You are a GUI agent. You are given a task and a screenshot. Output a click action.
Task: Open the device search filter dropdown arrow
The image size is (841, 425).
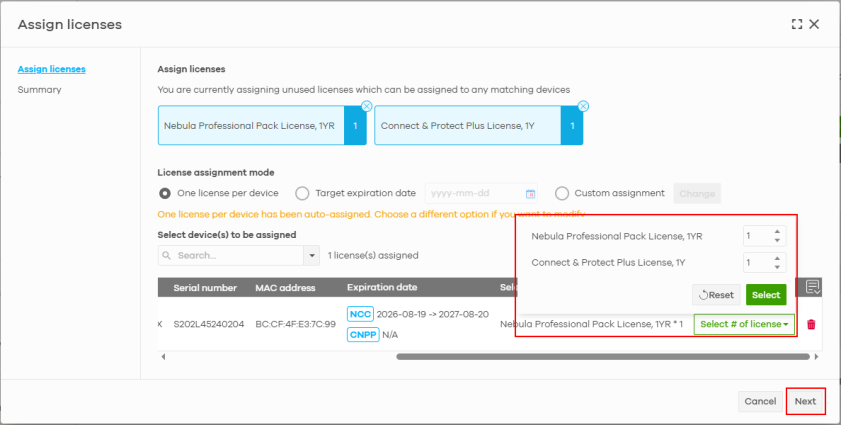point(312,255)
